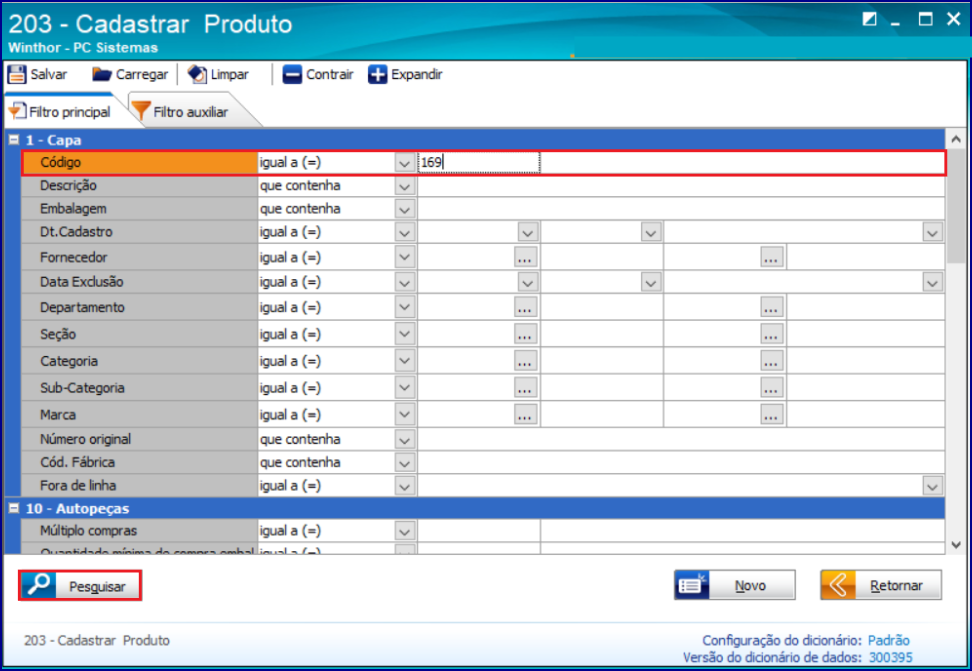
Task: Open second lookup button in Marca row
Action: point(771,415)
